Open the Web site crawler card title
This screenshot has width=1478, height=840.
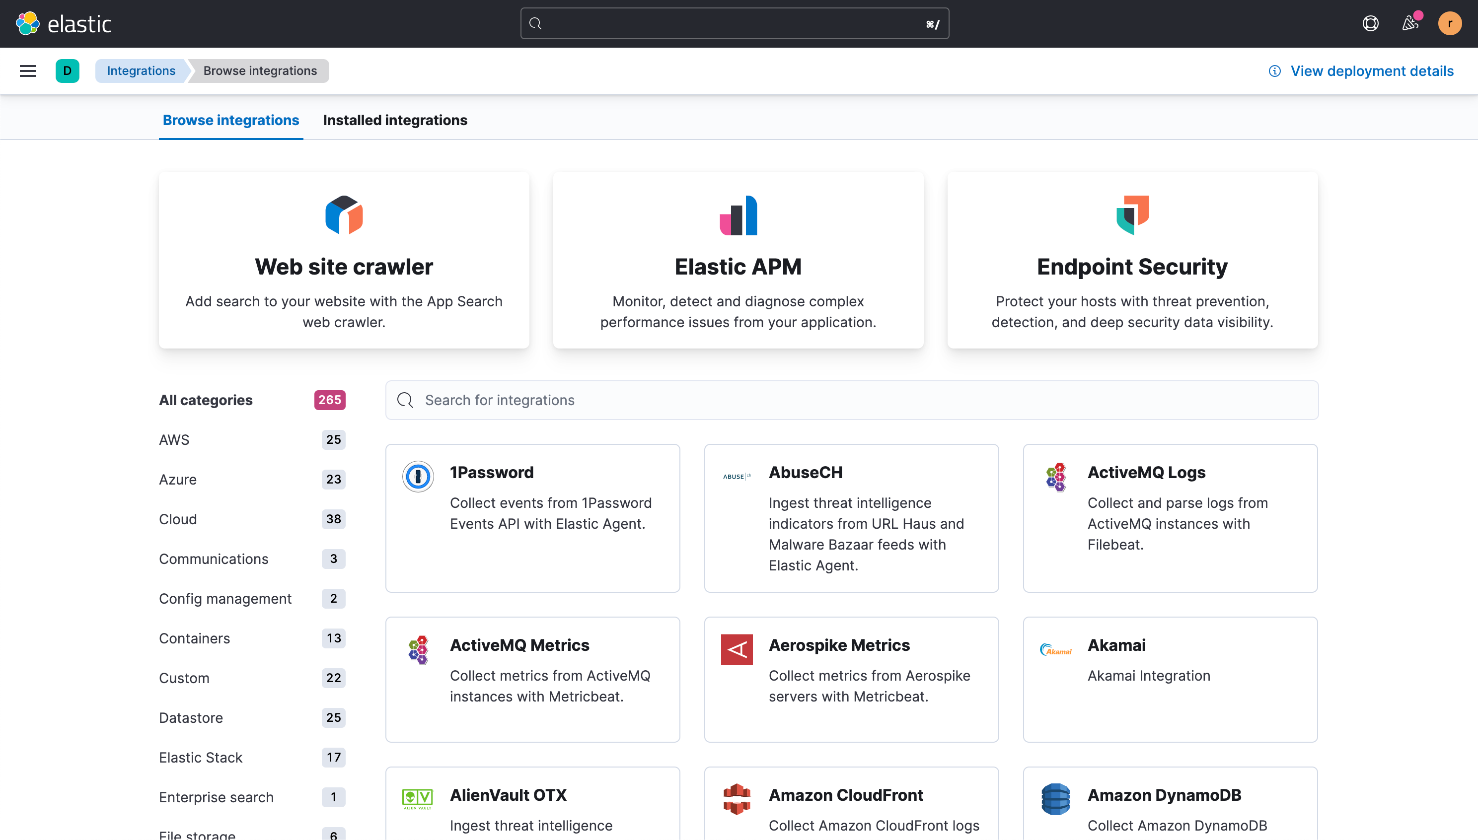(344, 267)
